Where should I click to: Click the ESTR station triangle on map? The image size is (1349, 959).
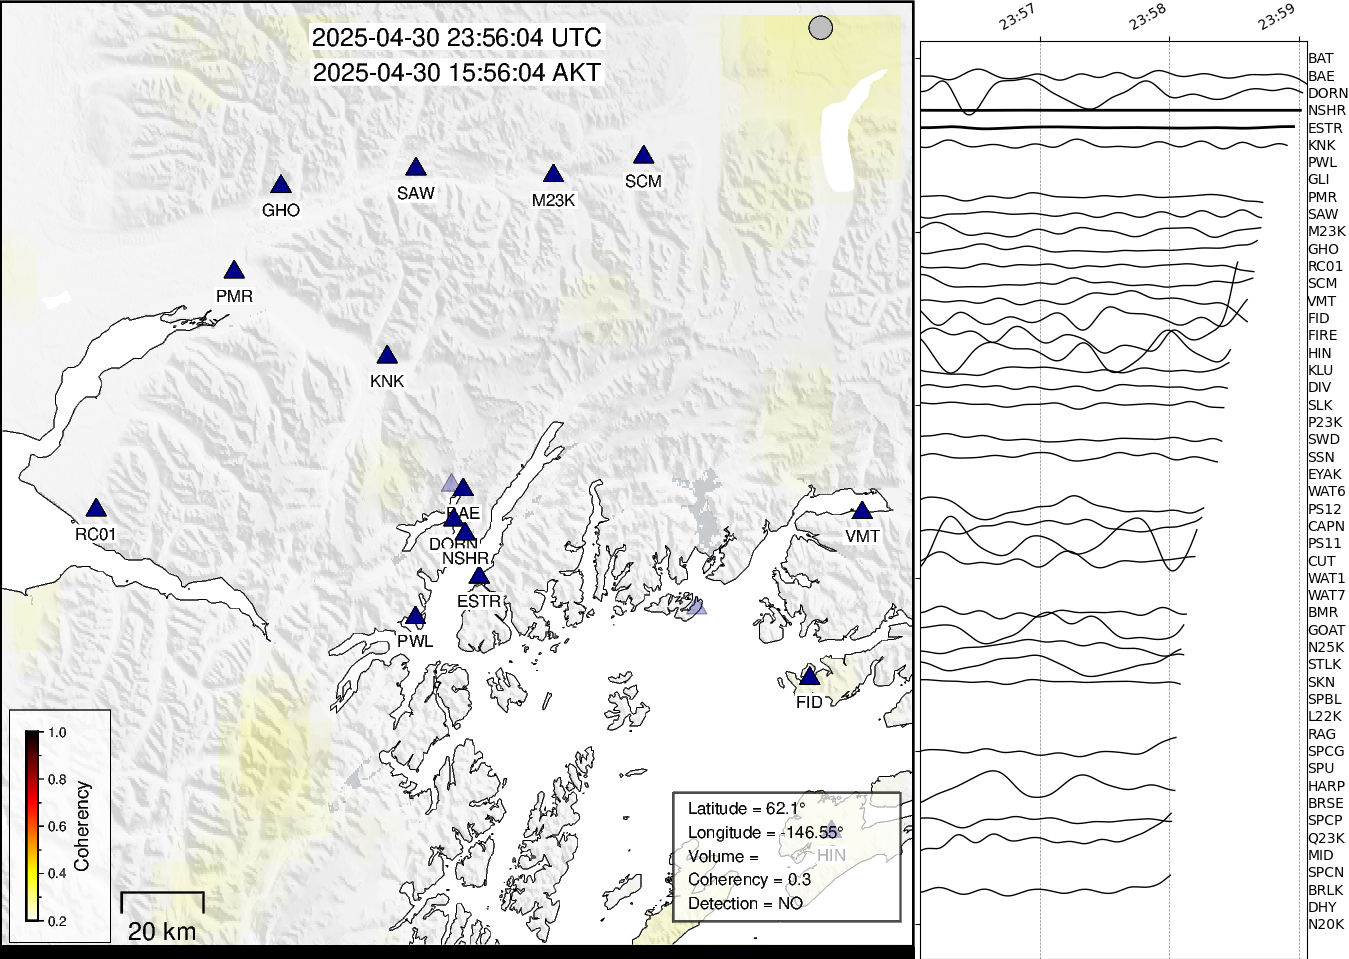[x=479, y=577]
